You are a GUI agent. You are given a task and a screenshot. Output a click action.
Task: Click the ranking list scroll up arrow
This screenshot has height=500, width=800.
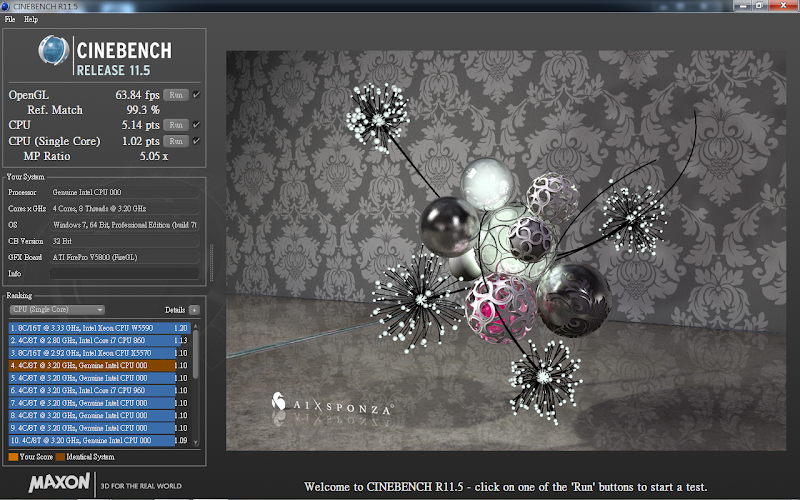point(195,326)
